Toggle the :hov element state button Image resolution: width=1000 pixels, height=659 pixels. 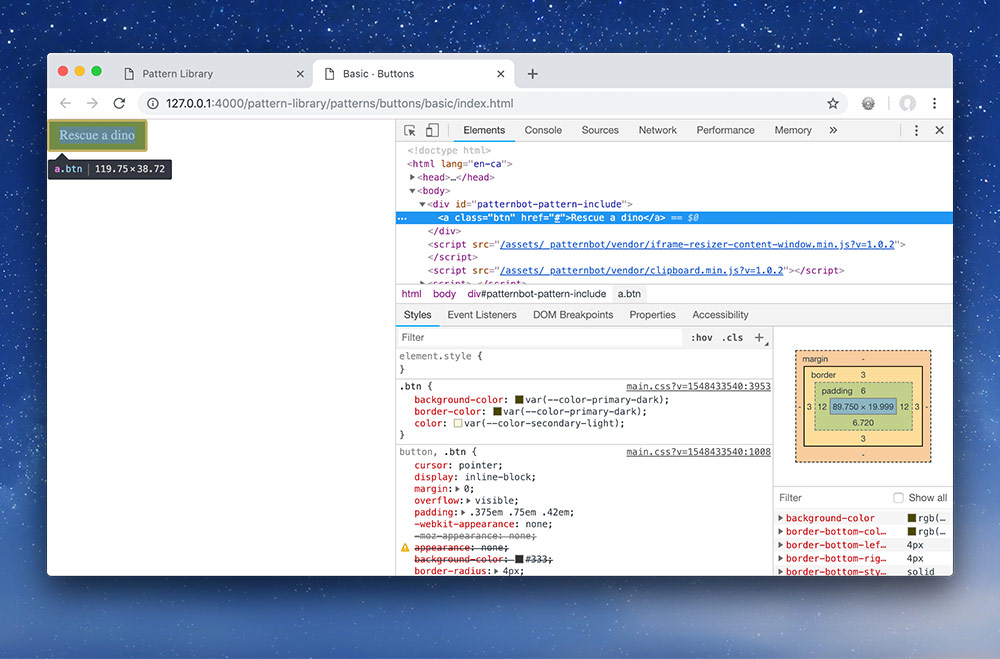702,337
